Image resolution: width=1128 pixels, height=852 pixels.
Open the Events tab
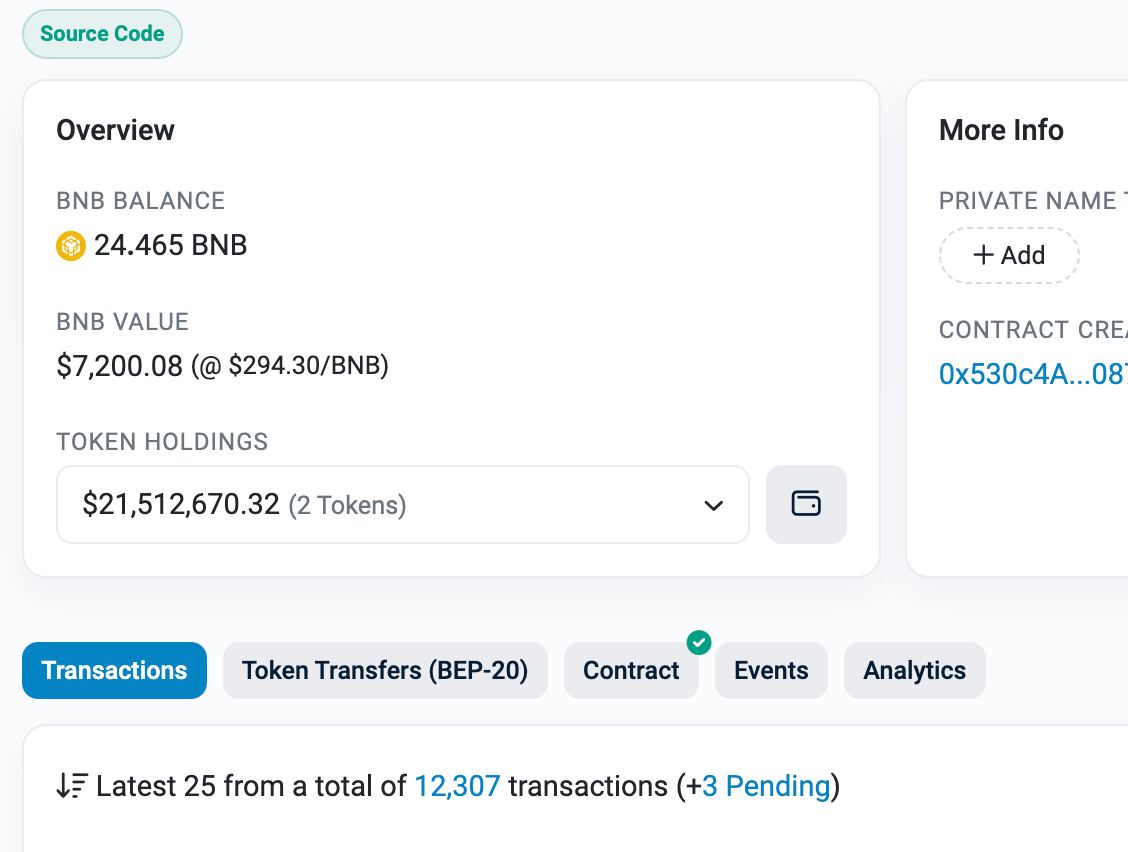pyautogui.click(x=771, y=670)
